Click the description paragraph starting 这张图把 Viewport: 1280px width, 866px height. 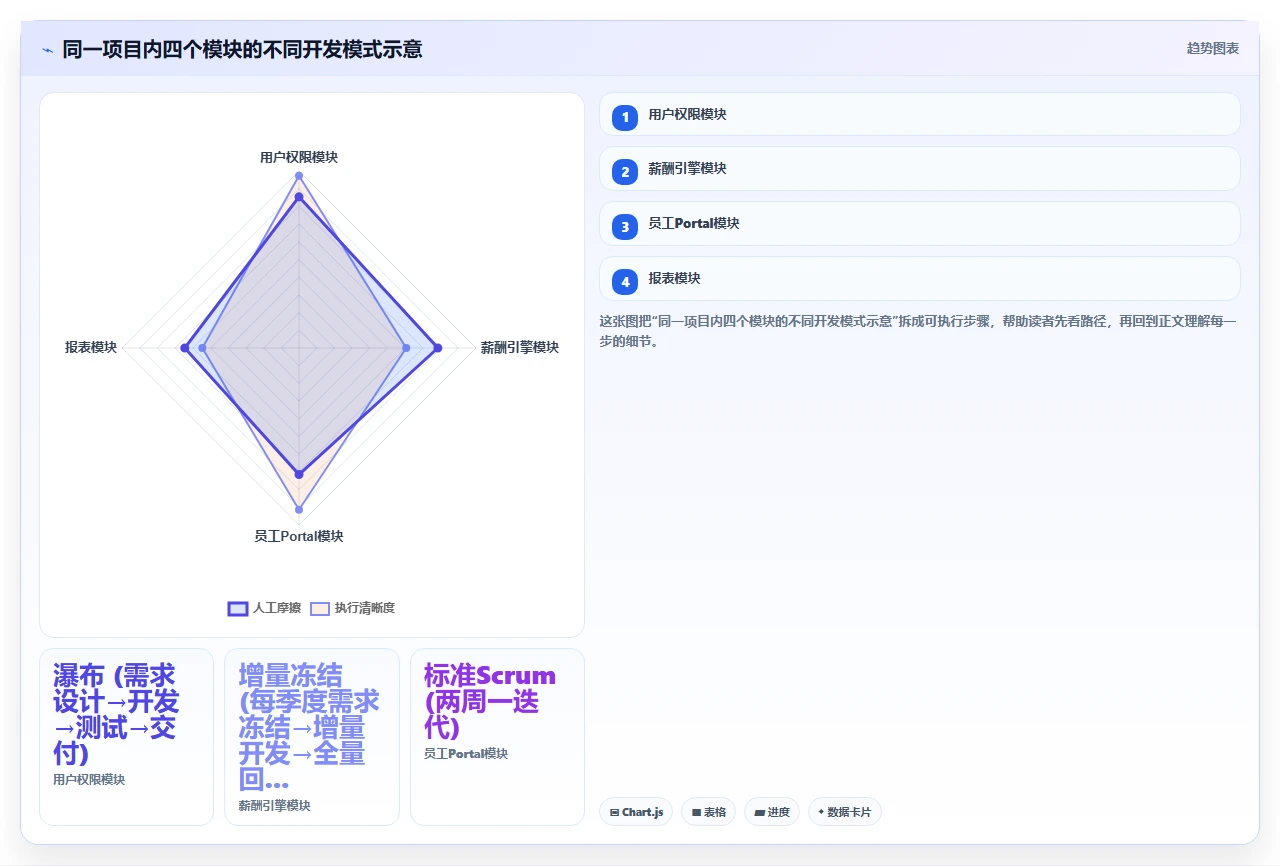(x=918, y=331)
